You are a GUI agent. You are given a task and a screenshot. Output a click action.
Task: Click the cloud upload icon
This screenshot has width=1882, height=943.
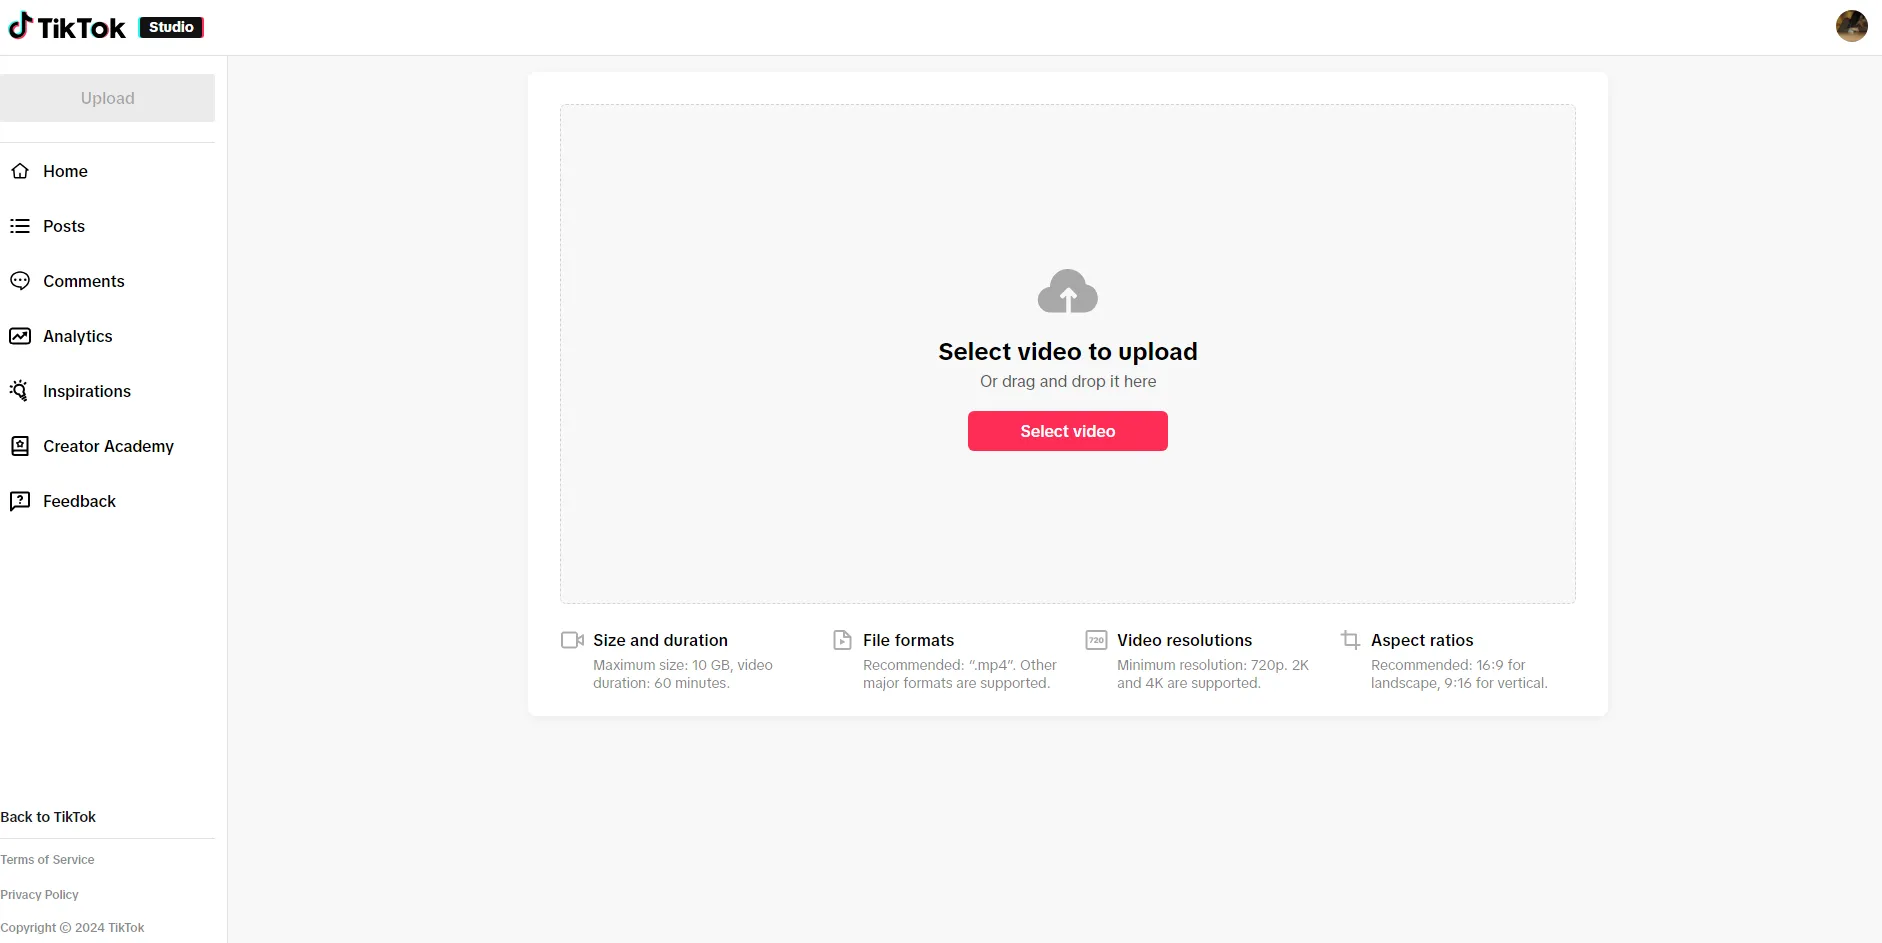[1067, 291]
